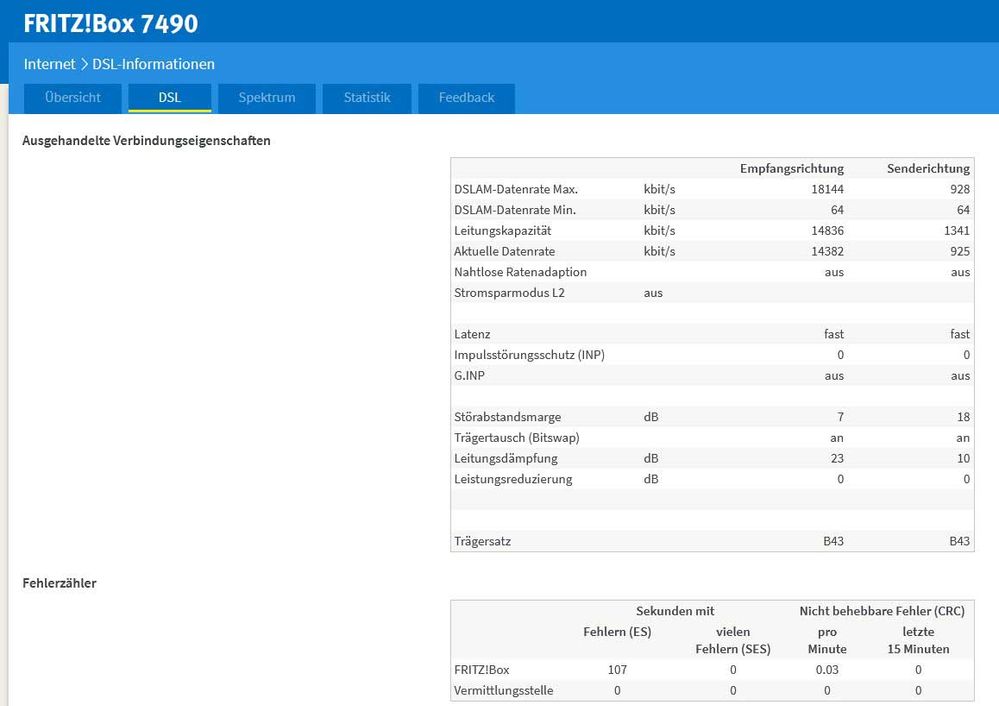The height and width of the screenshot is (706, 999).
Task: Click the breadcrumb chevron after Internet
Action: coord(84,64)
